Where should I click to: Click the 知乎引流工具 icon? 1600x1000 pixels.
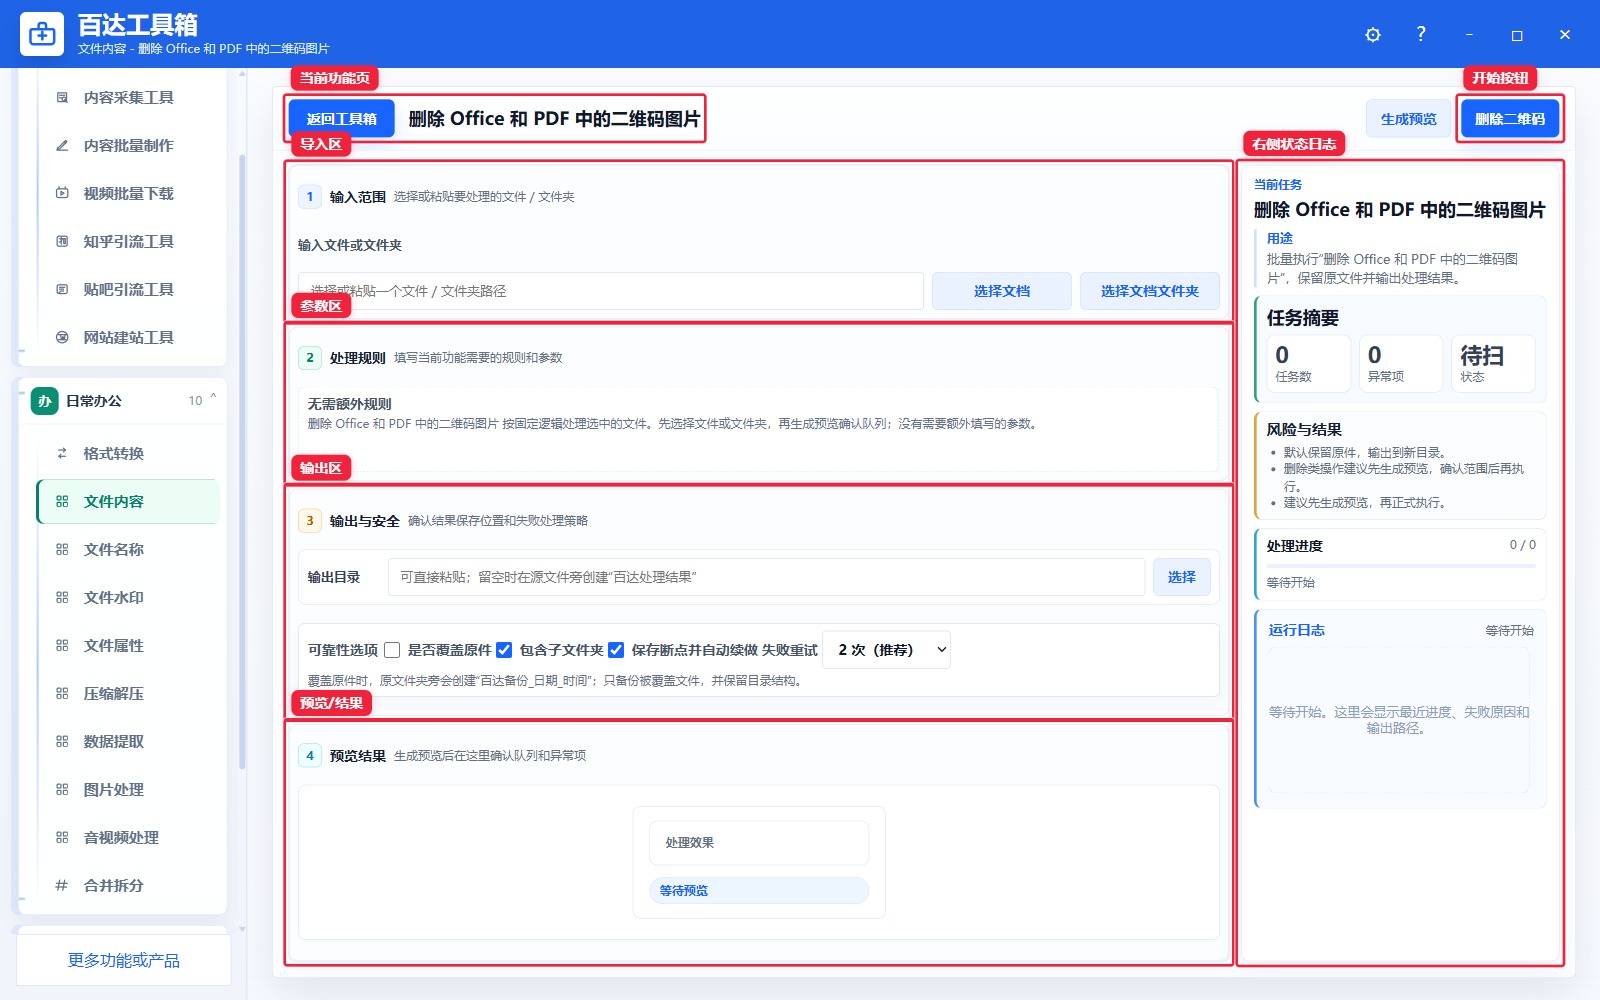click(x=62, y=241)
